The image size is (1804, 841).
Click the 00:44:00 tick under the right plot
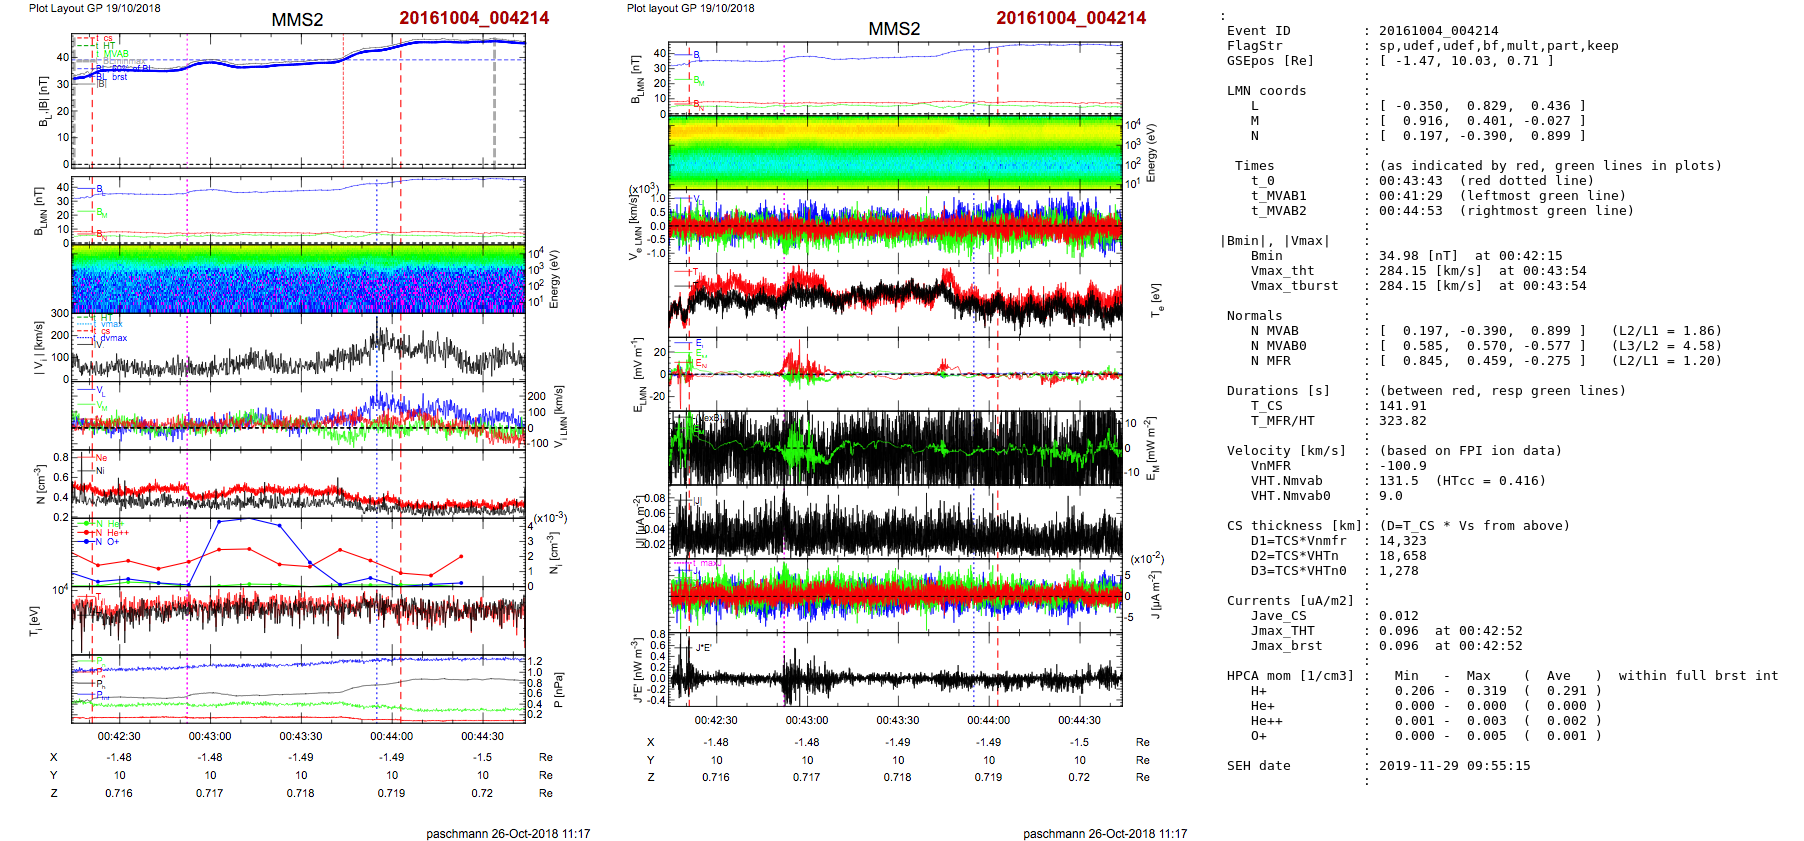coord(988,720)
